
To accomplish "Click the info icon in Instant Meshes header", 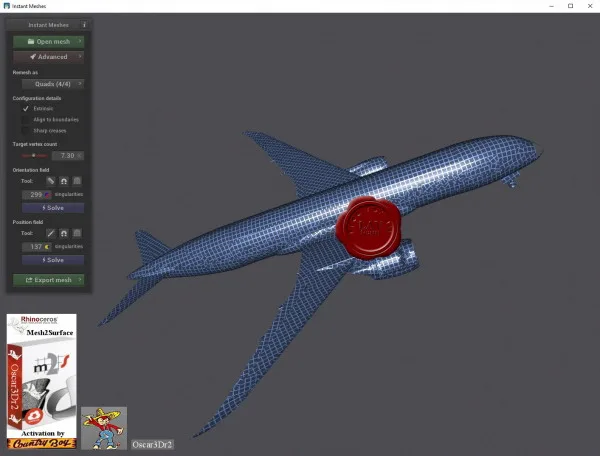I will pos(84,25).
